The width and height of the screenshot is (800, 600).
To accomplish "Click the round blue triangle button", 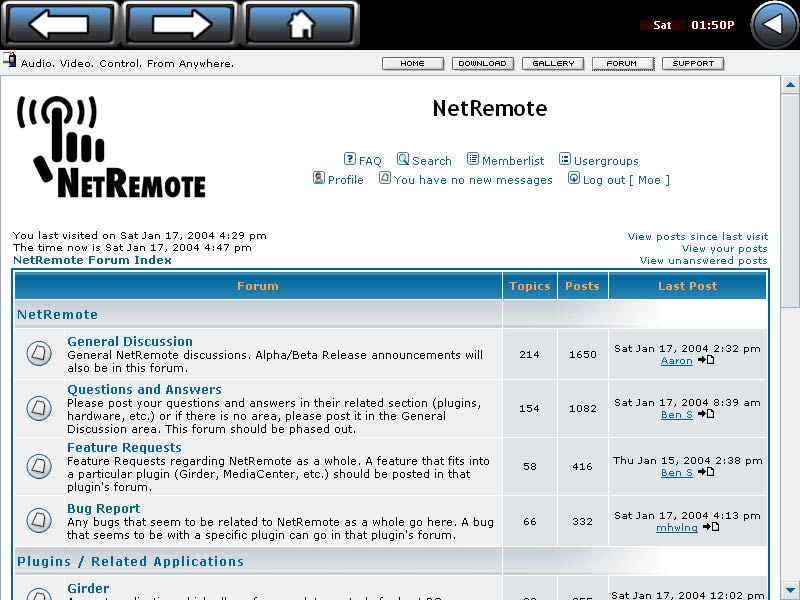I will click(x=773, y=24).
